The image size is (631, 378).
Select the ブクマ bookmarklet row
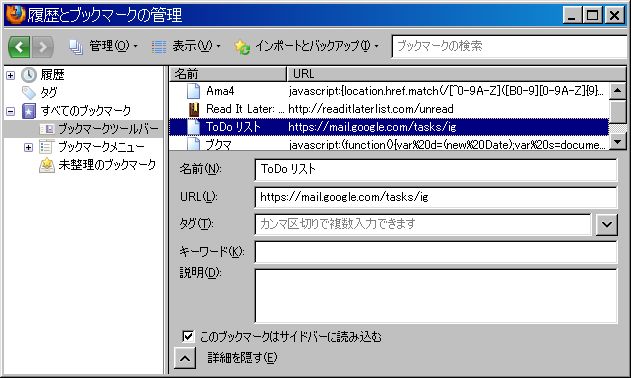pos(389,144)
